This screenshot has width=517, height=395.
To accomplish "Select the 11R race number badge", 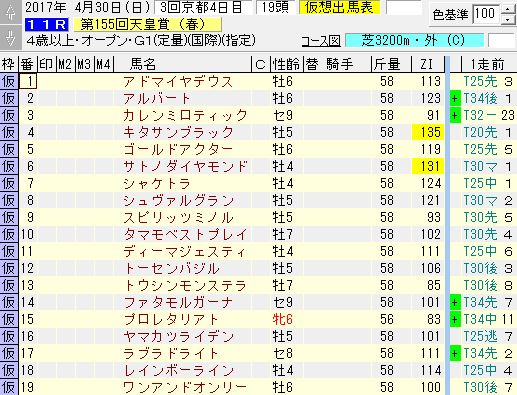I will pyautogui.click(x=47, y=25).
